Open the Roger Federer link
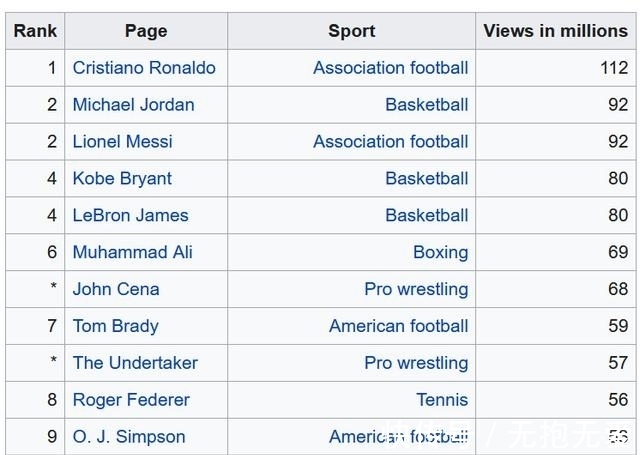640x455 pixels. point(131,401)
